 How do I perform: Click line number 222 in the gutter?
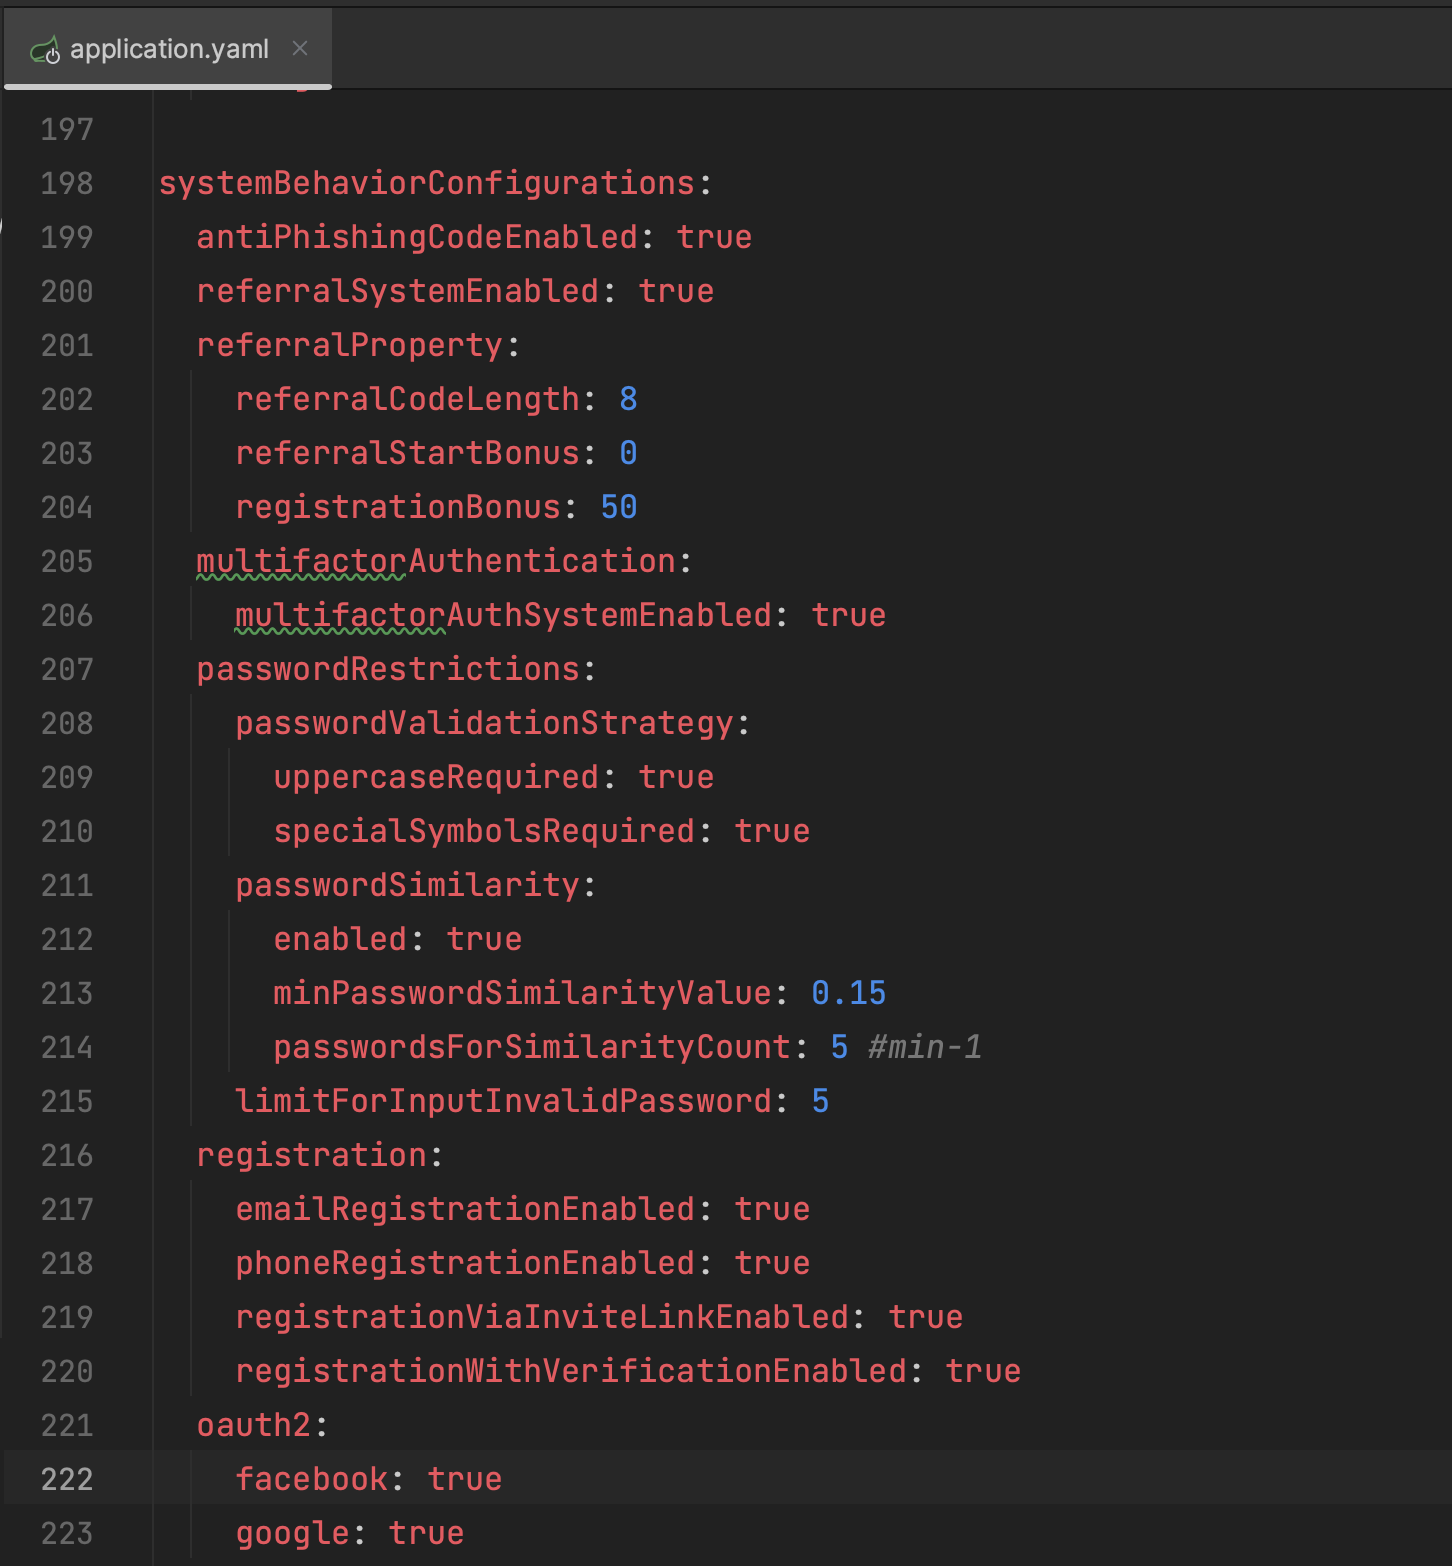(x=67, y=1479)
